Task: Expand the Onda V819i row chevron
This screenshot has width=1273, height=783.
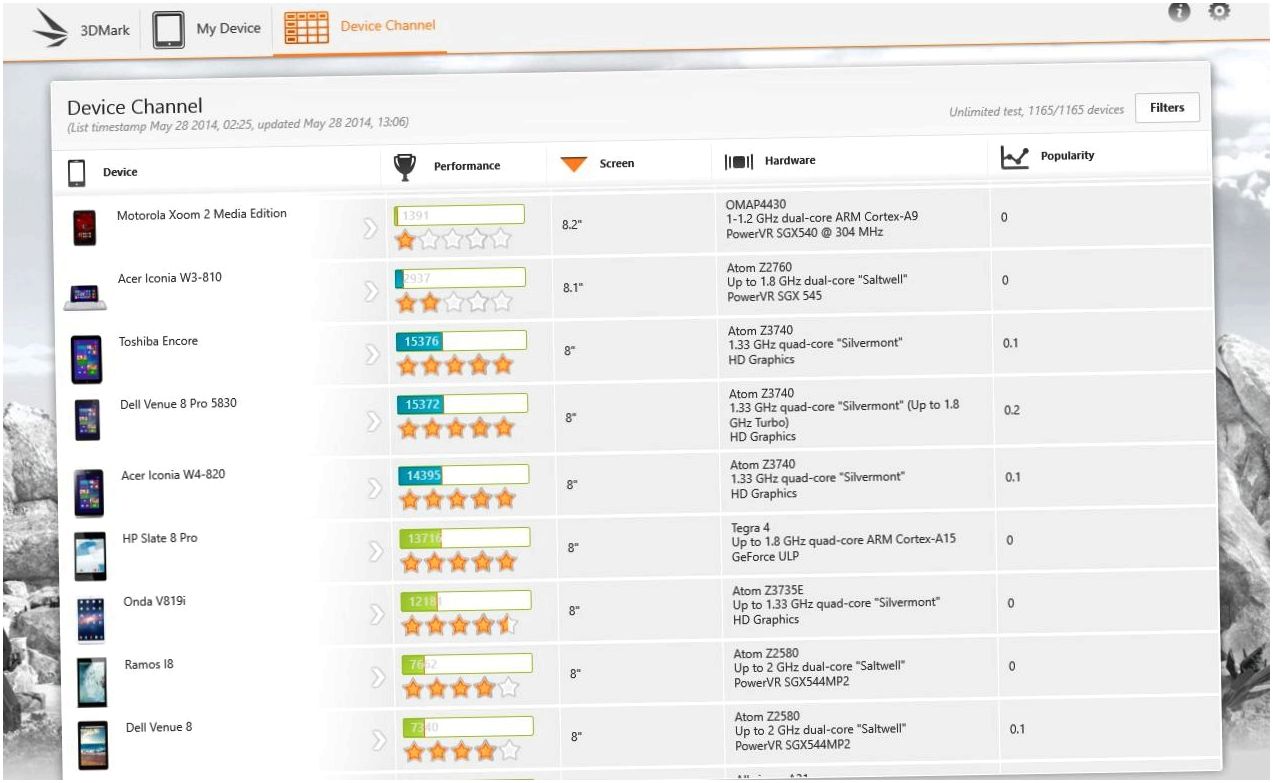Action: (378, 615)
